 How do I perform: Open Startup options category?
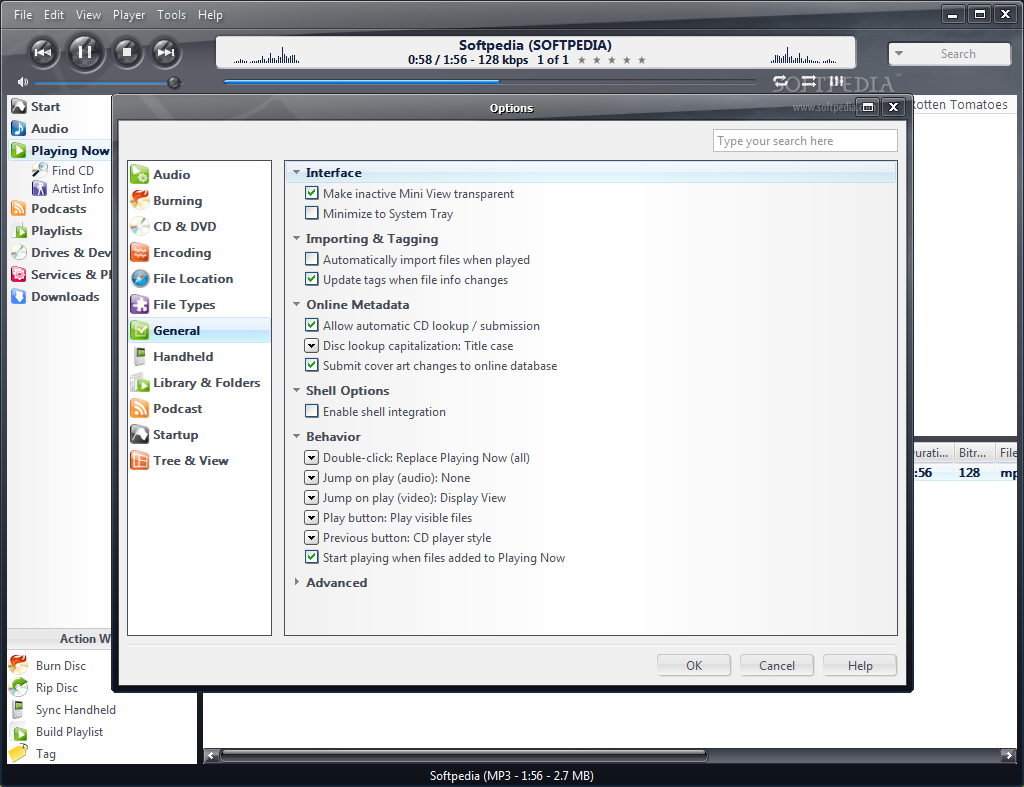[199, 435]
